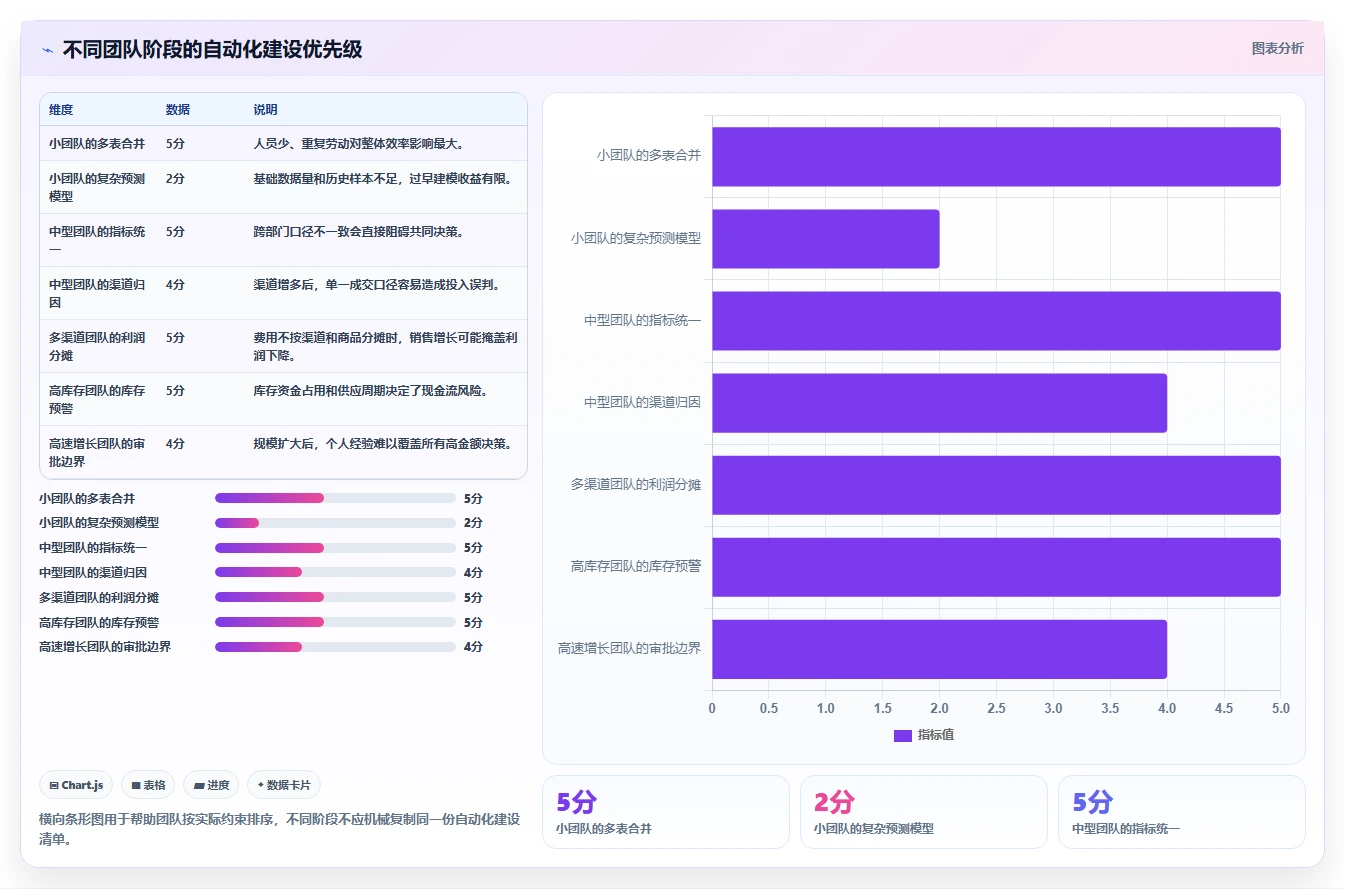Screen dimensions: 1345x889
Task: Click the progress bar for 高库存团队的库存预警
Action: point(336,622)
